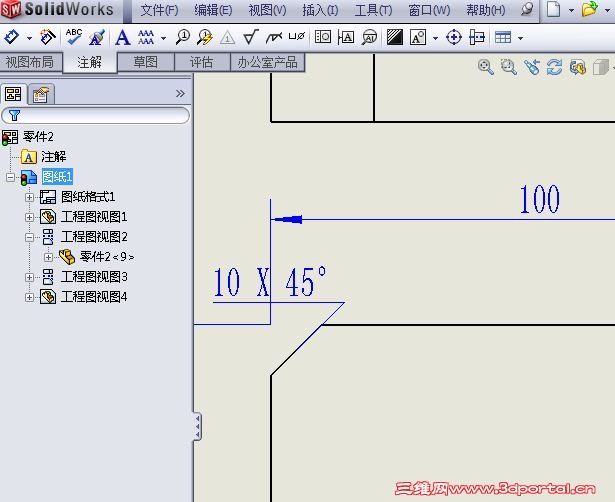Open the FeatureManager design tree tab

(x=13, y=94)
